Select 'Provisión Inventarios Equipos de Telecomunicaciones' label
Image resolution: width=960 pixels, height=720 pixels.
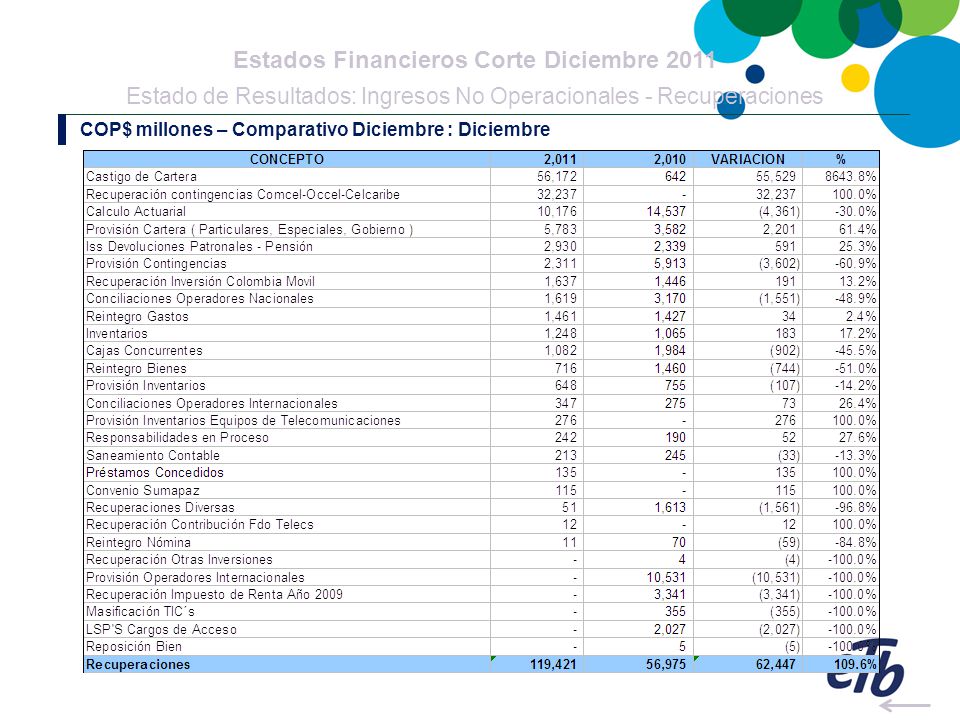coord(243,421)
